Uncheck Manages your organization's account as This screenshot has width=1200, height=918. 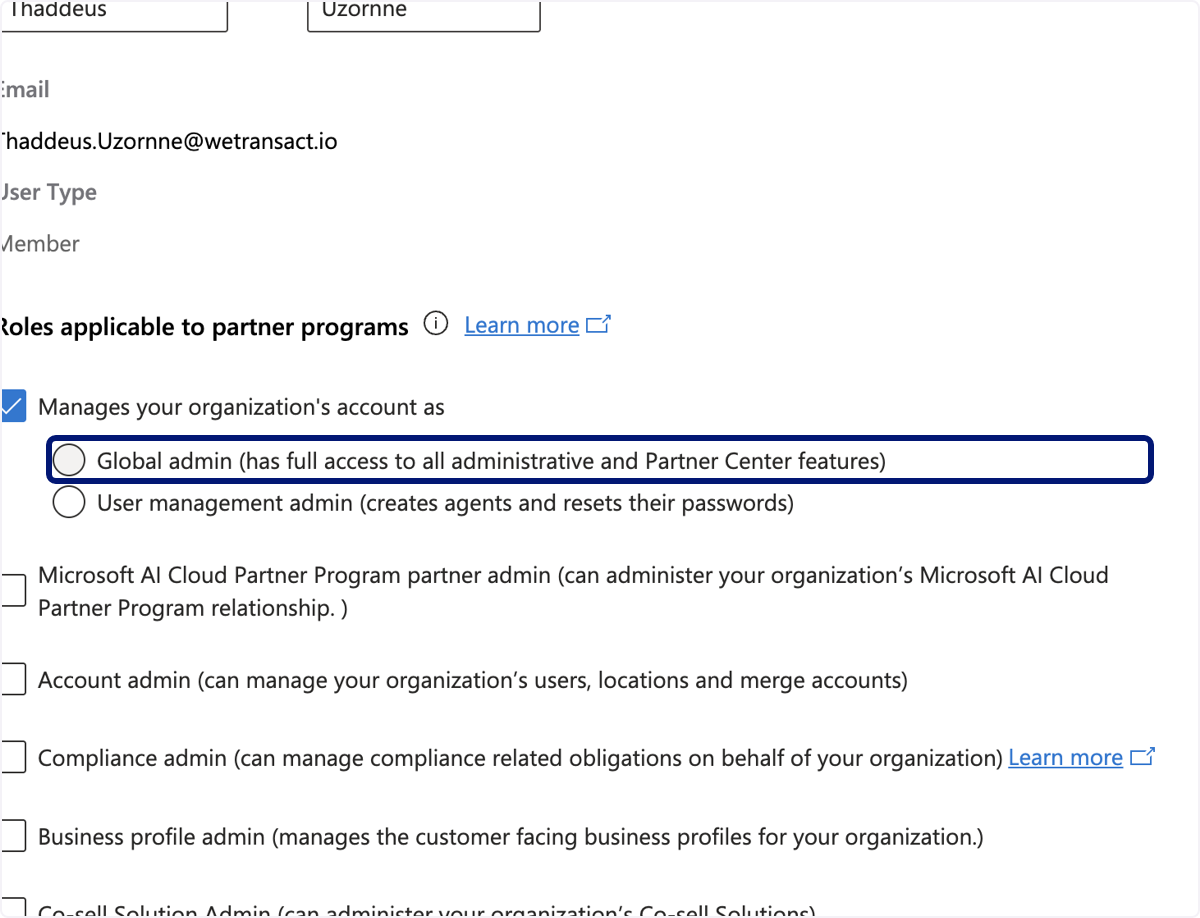[x=12, y=407]
